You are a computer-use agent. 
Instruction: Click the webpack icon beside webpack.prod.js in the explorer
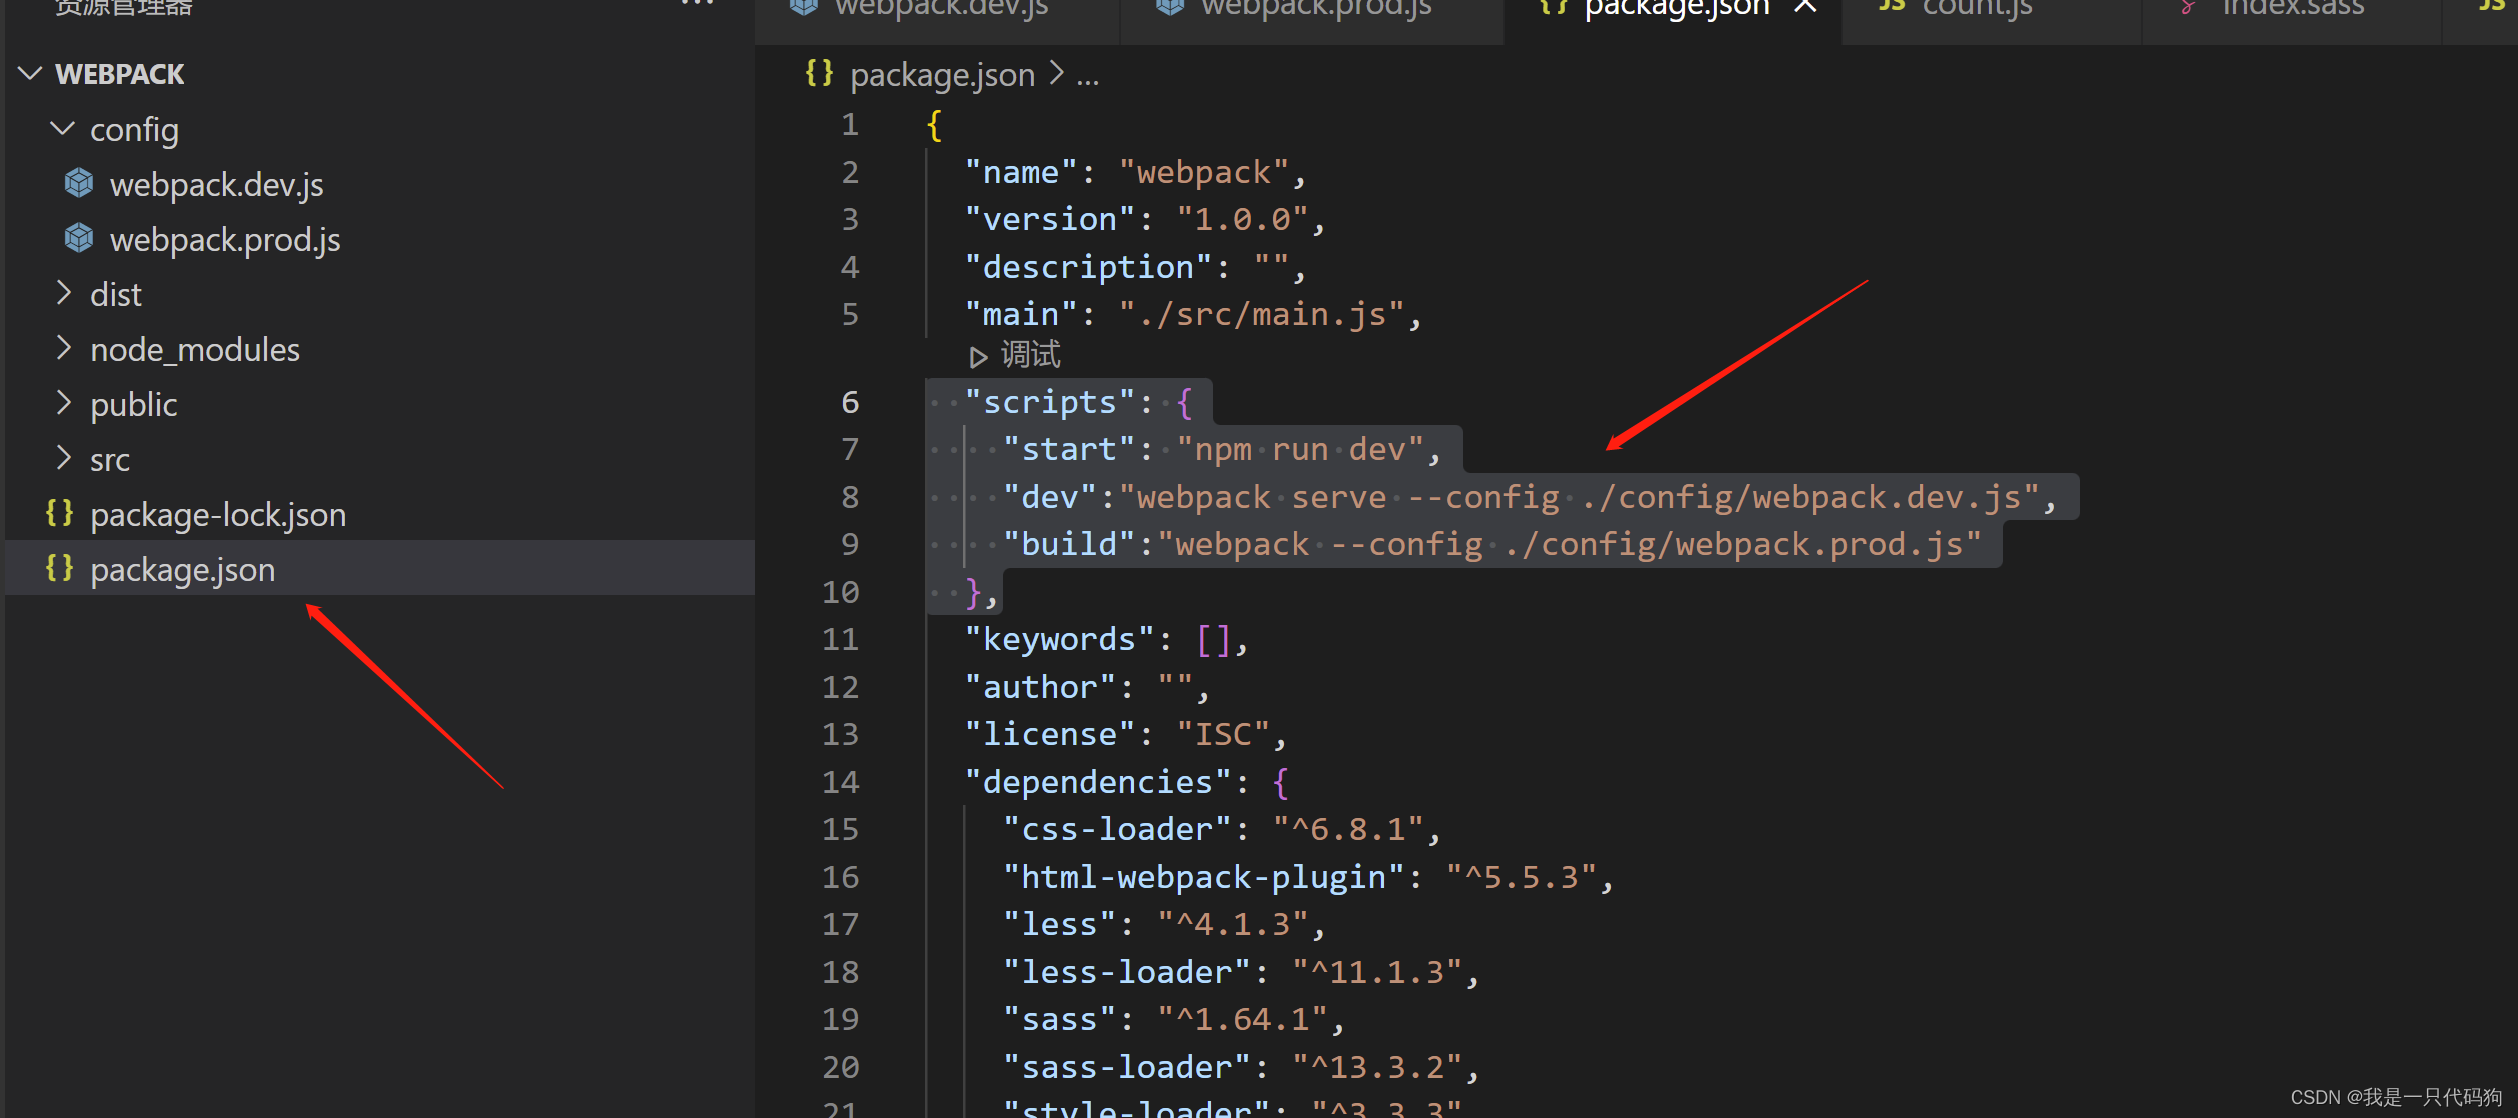point(79,239)
